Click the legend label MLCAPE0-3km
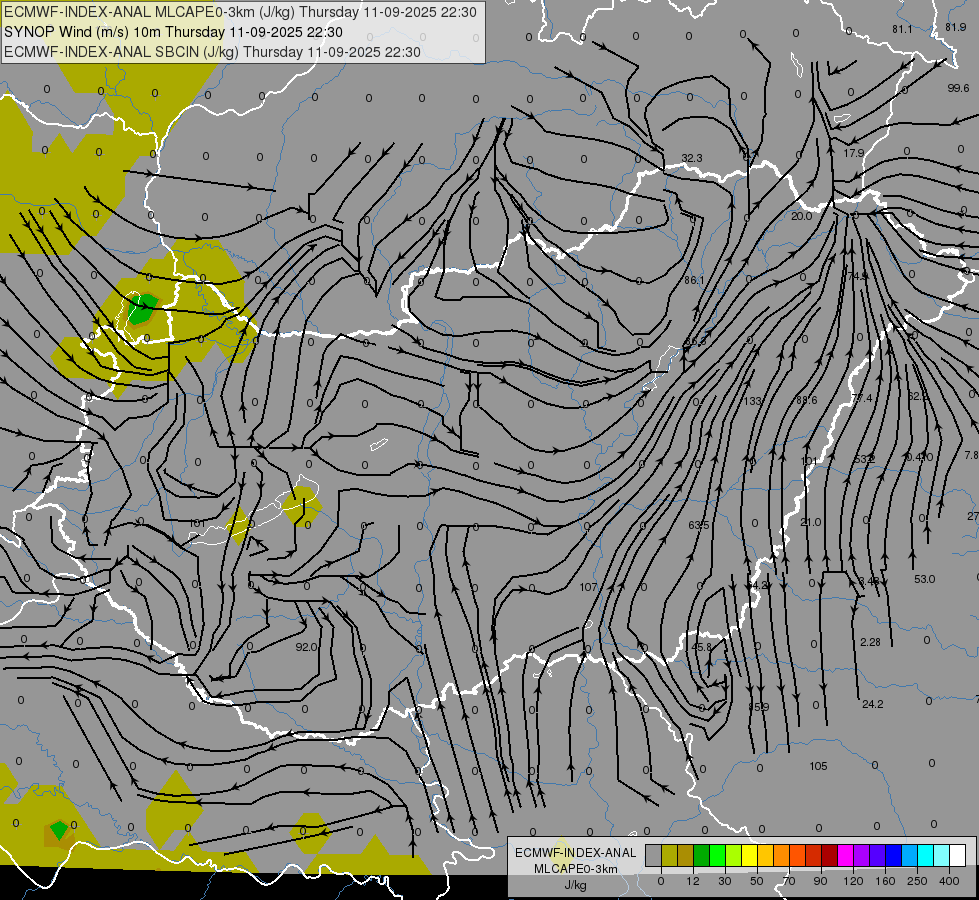 pyautogui.click(x=576, y=869)
